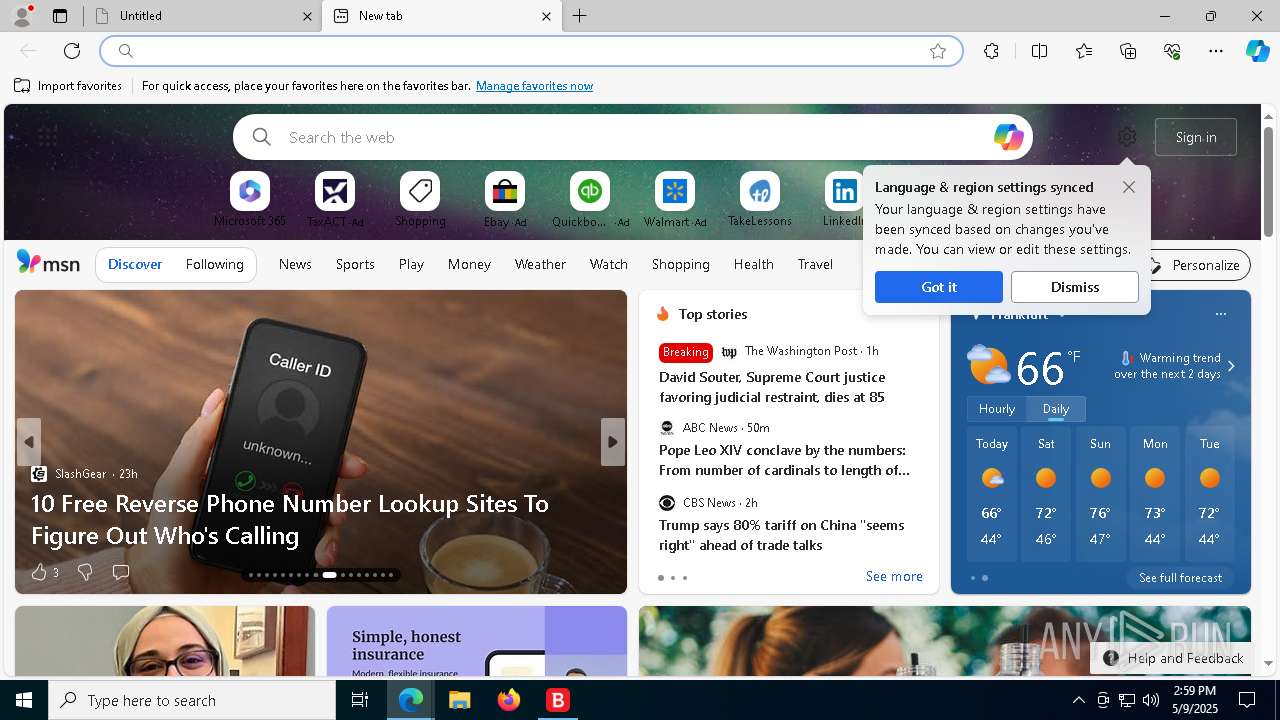Open Help and Feedback
This screenshot has width=1280, height=720.
(x=1174, y=658)
